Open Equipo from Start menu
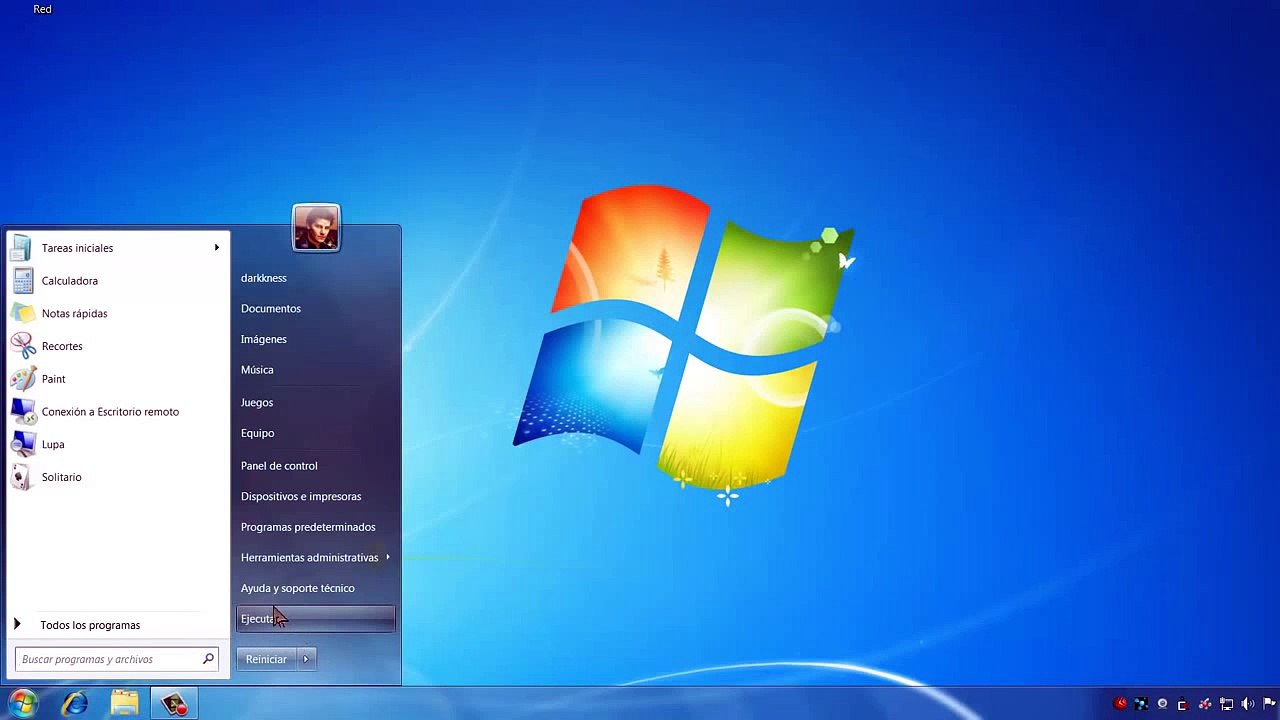1280x720 pixels. [x=258, y=433]
